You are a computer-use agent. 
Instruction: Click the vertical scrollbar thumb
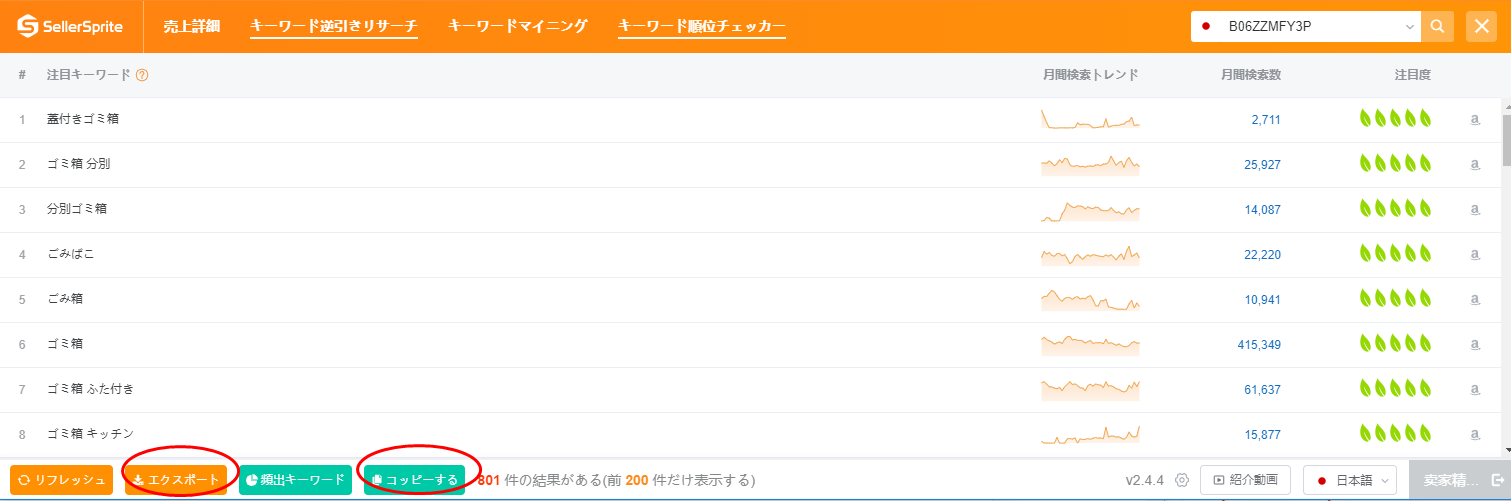tap(1506, 141)
